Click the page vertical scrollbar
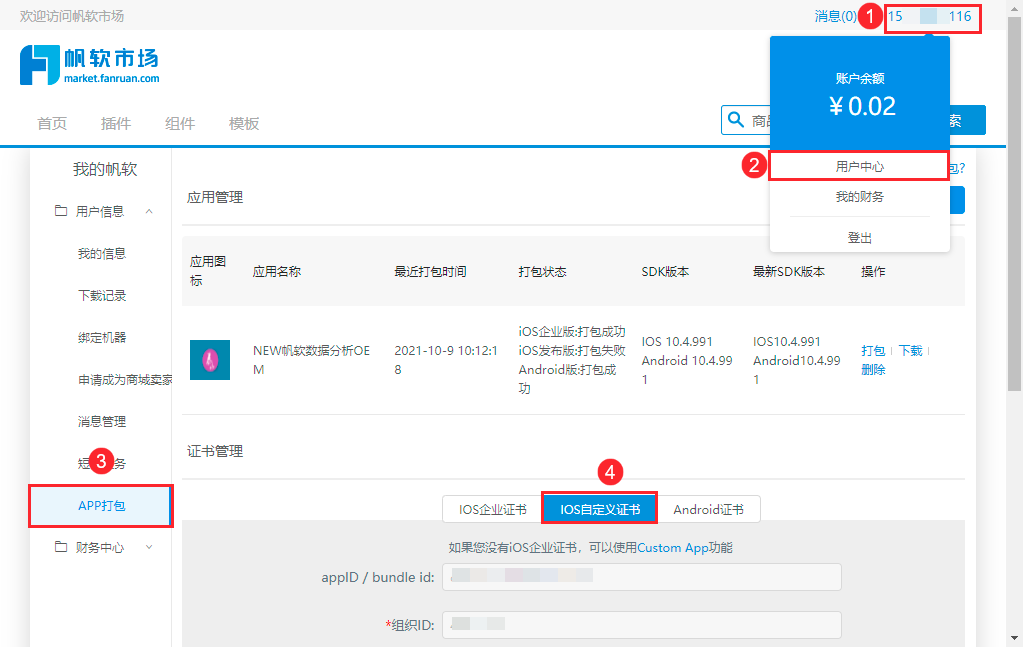Viewport: 1023px width, 647px height. click(1015, 205)
